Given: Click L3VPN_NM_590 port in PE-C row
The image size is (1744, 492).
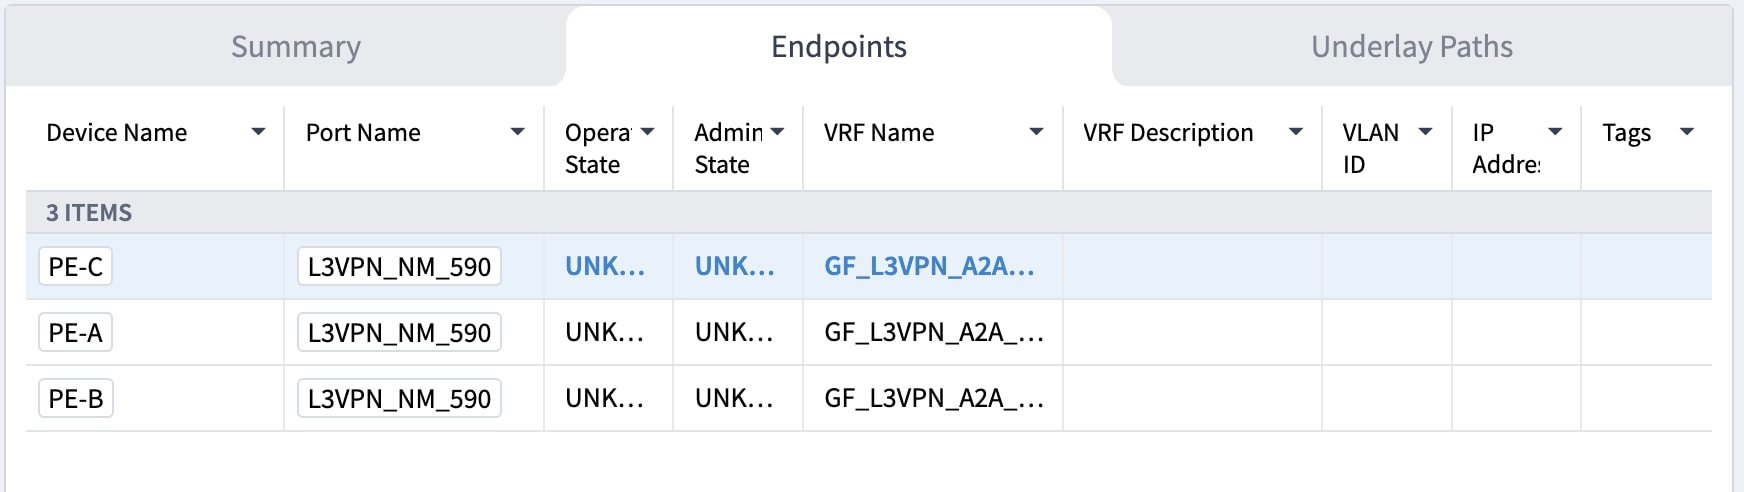Looking at the screenshot, I should point(399,267).
